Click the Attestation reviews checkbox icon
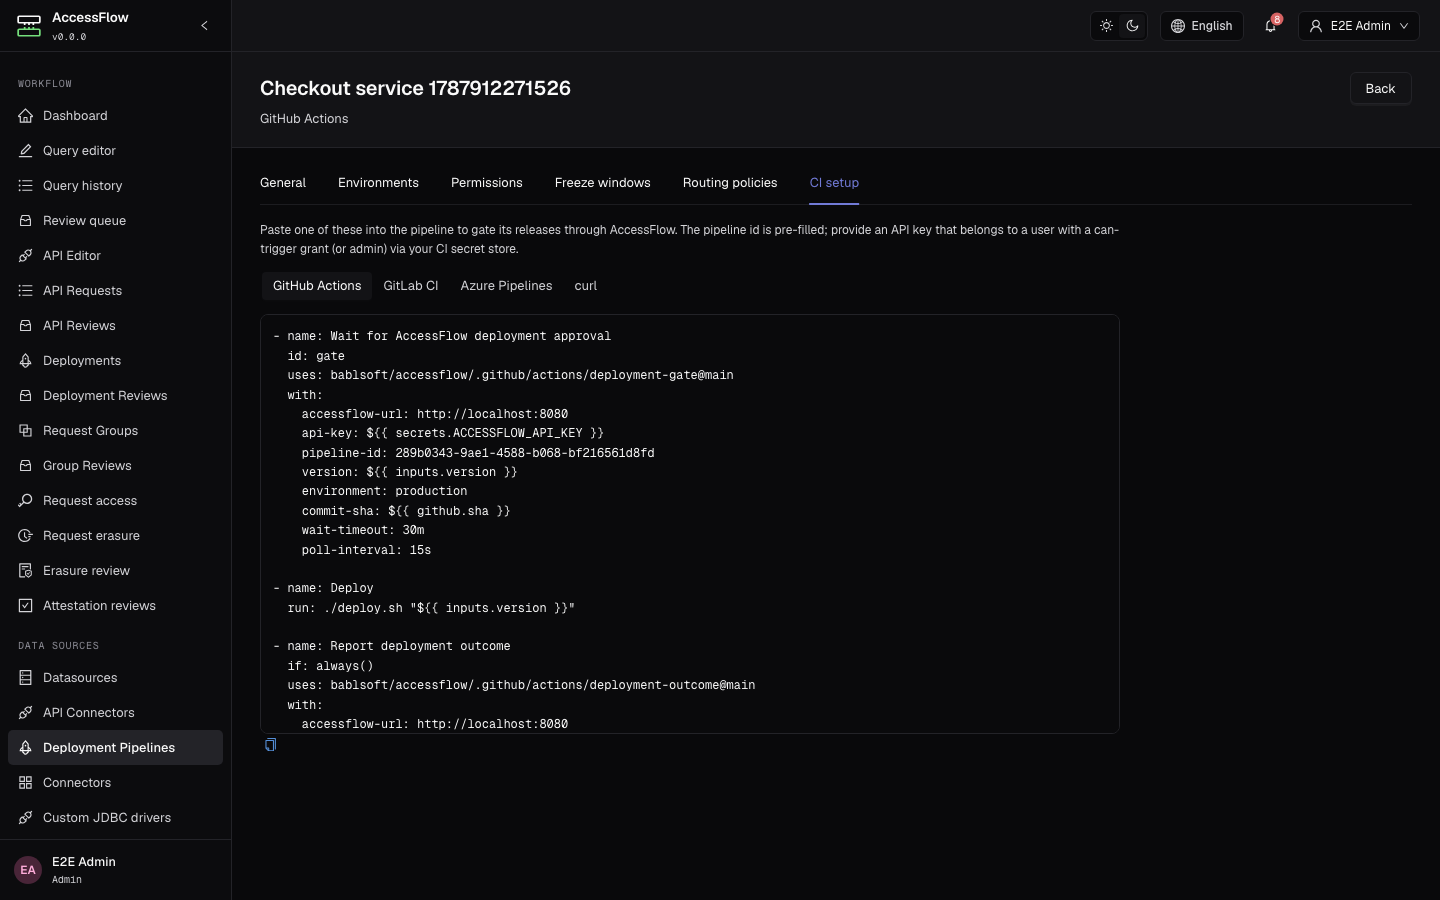This screenshot has height=900, width=1440. (x=26, y=606)
